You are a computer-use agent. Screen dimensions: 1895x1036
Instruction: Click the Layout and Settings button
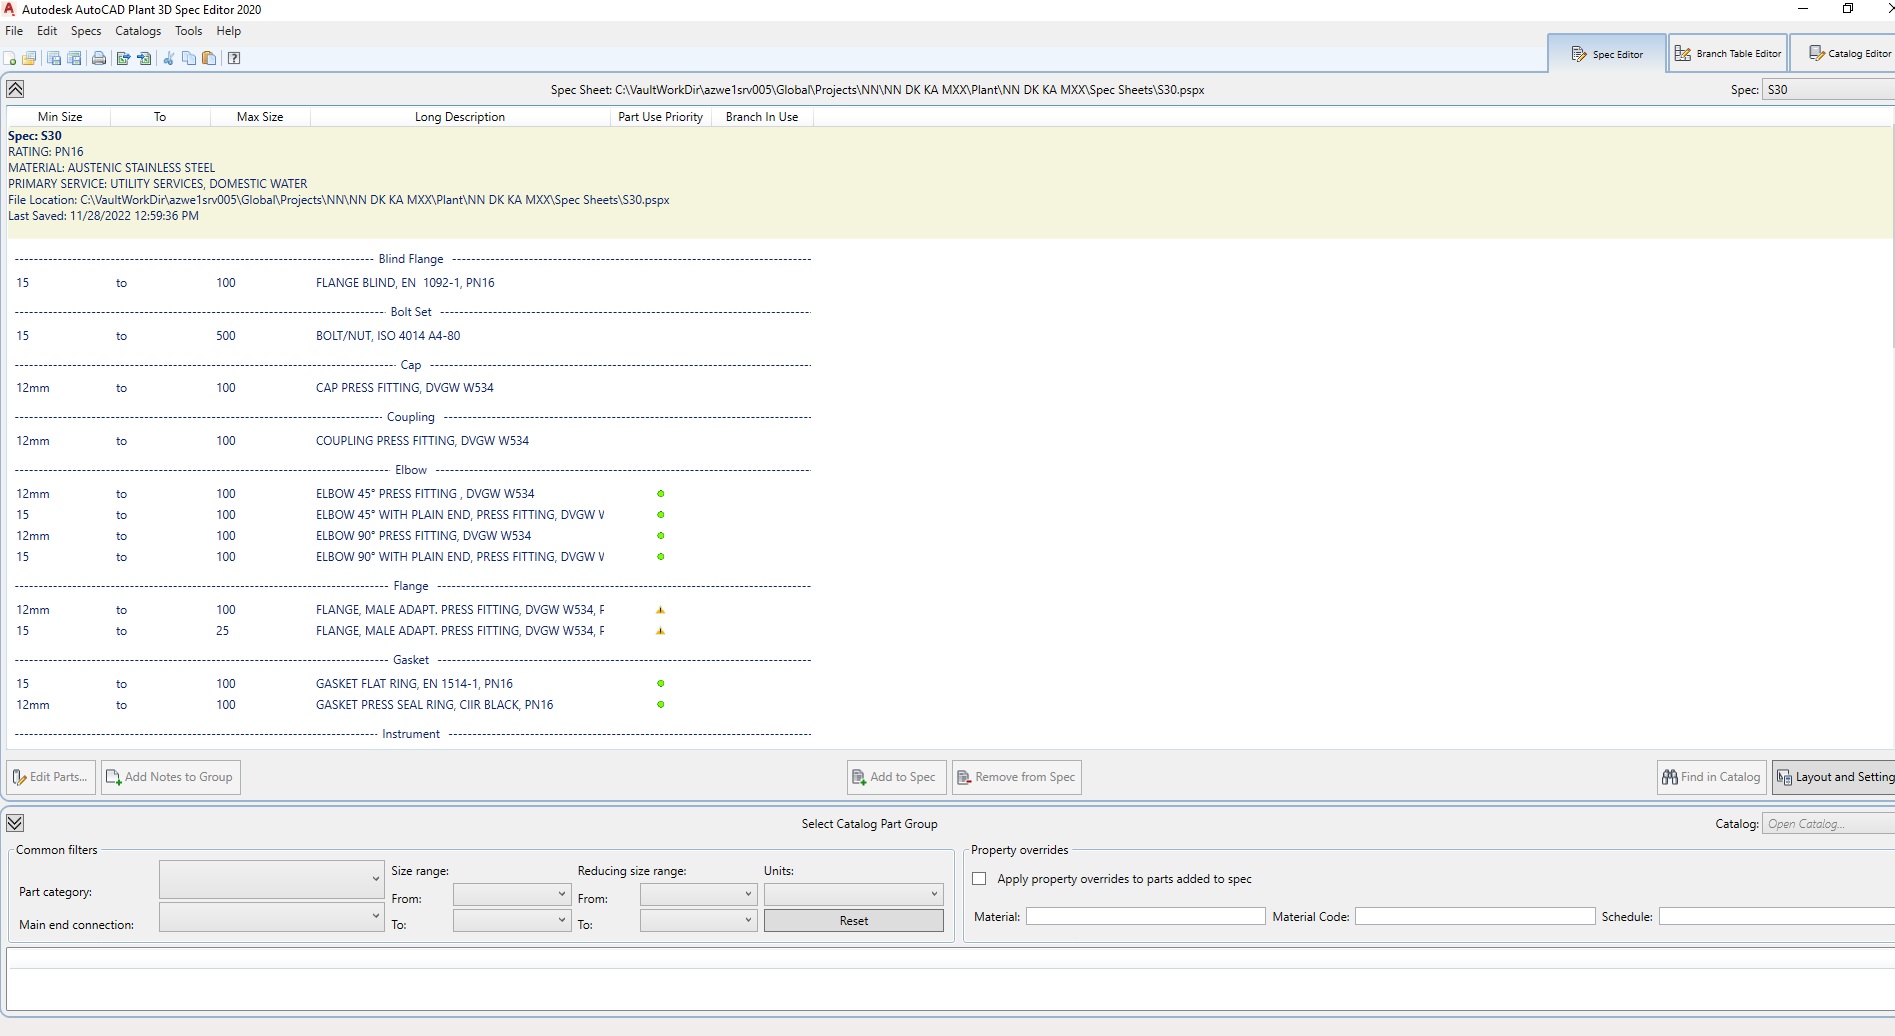[x=1834, y=777]
